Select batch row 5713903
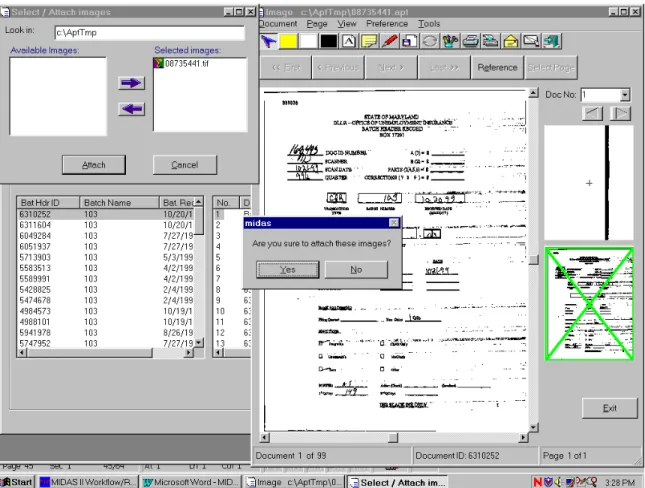The width and height of the screenshot is (645, 488). tap(105, 257)
